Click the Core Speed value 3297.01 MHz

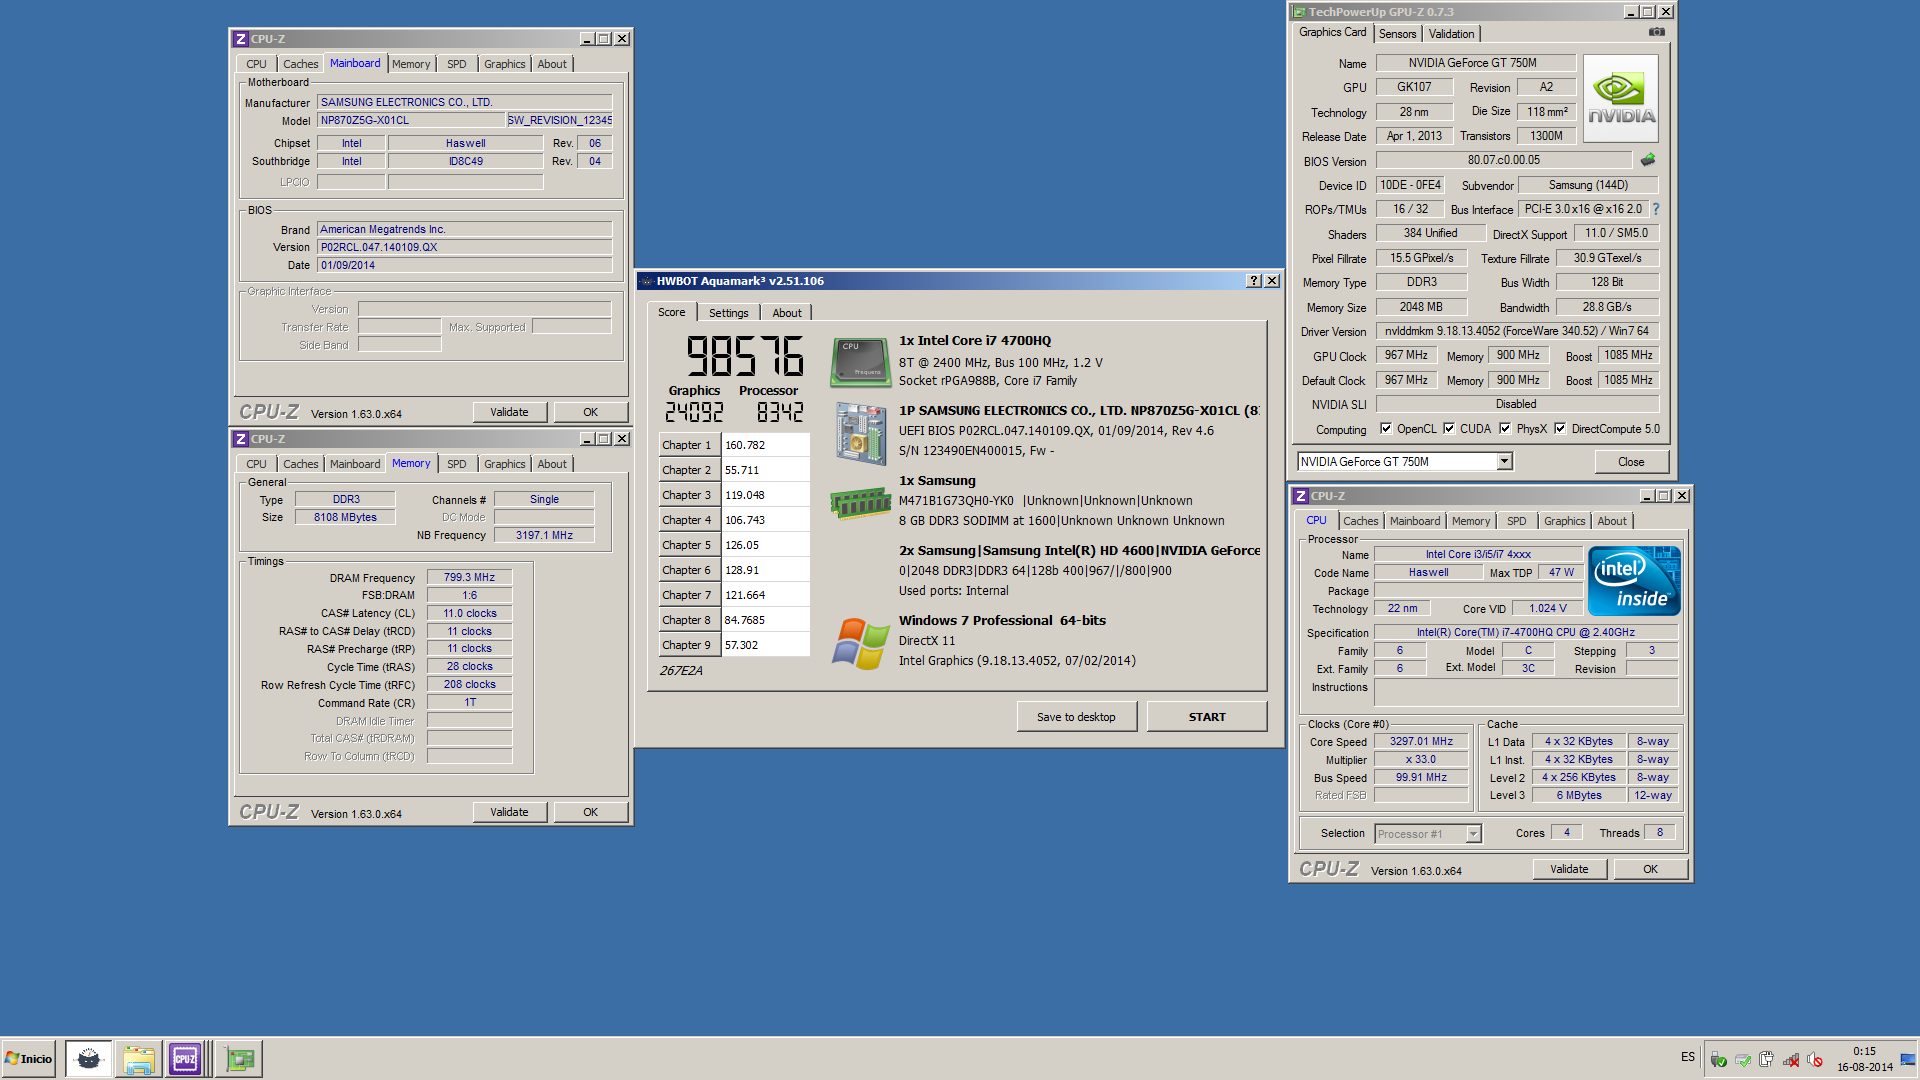(x=1421, y=742)
